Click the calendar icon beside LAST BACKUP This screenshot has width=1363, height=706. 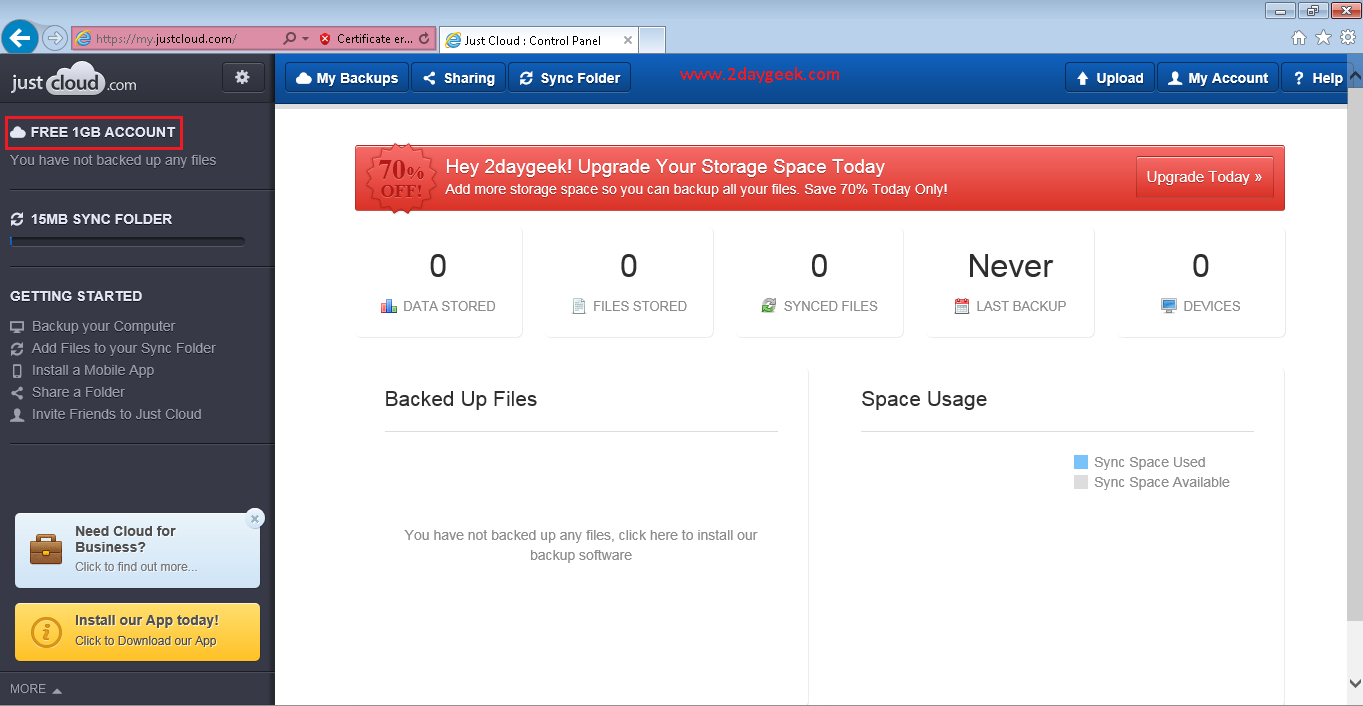[962, 306]
